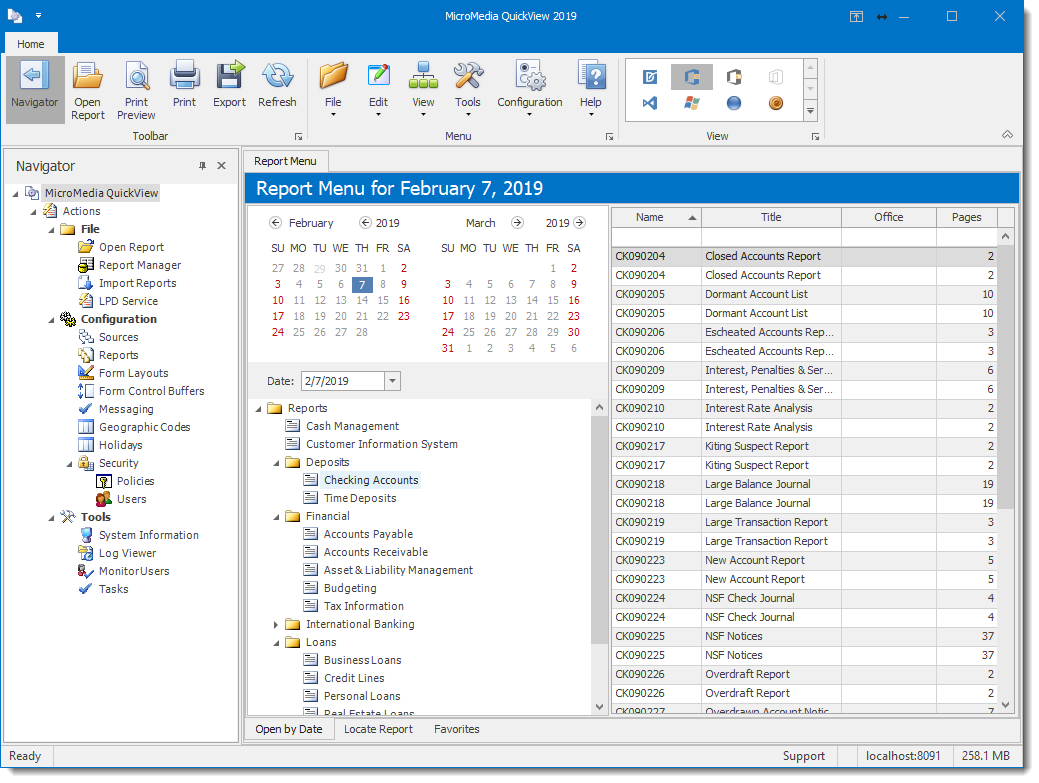
Task: Go to previous year beside 2019
Action: [365, 223]
